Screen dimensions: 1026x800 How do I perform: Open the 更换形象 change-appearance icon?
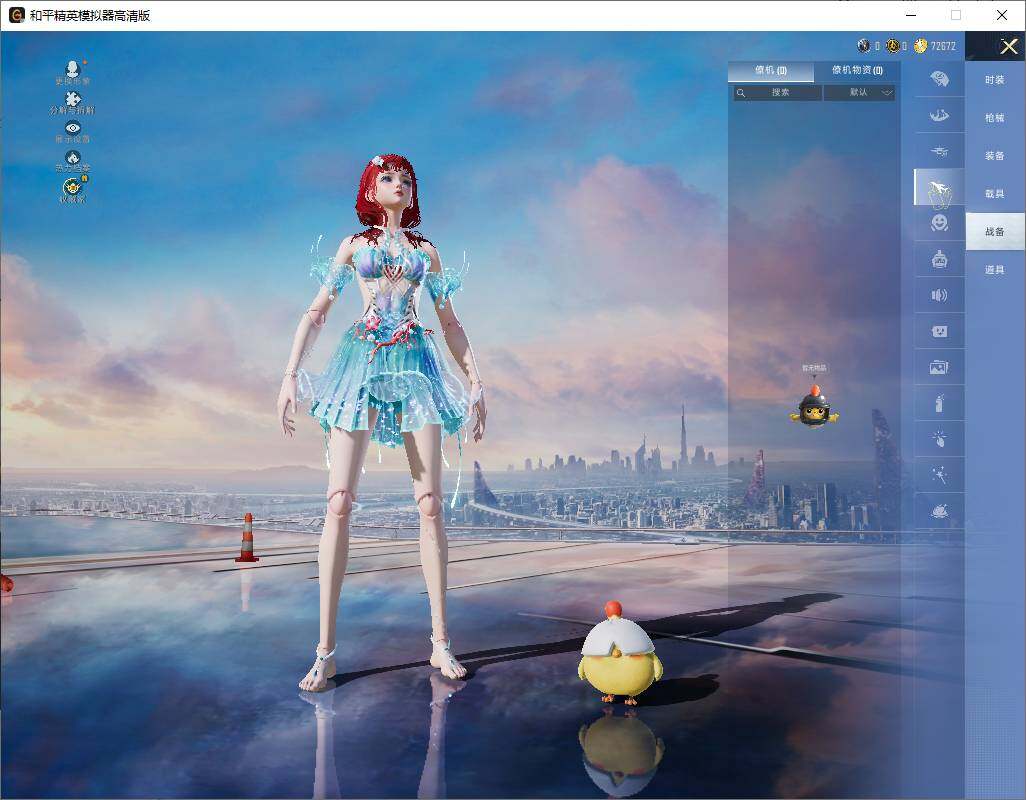73,69
